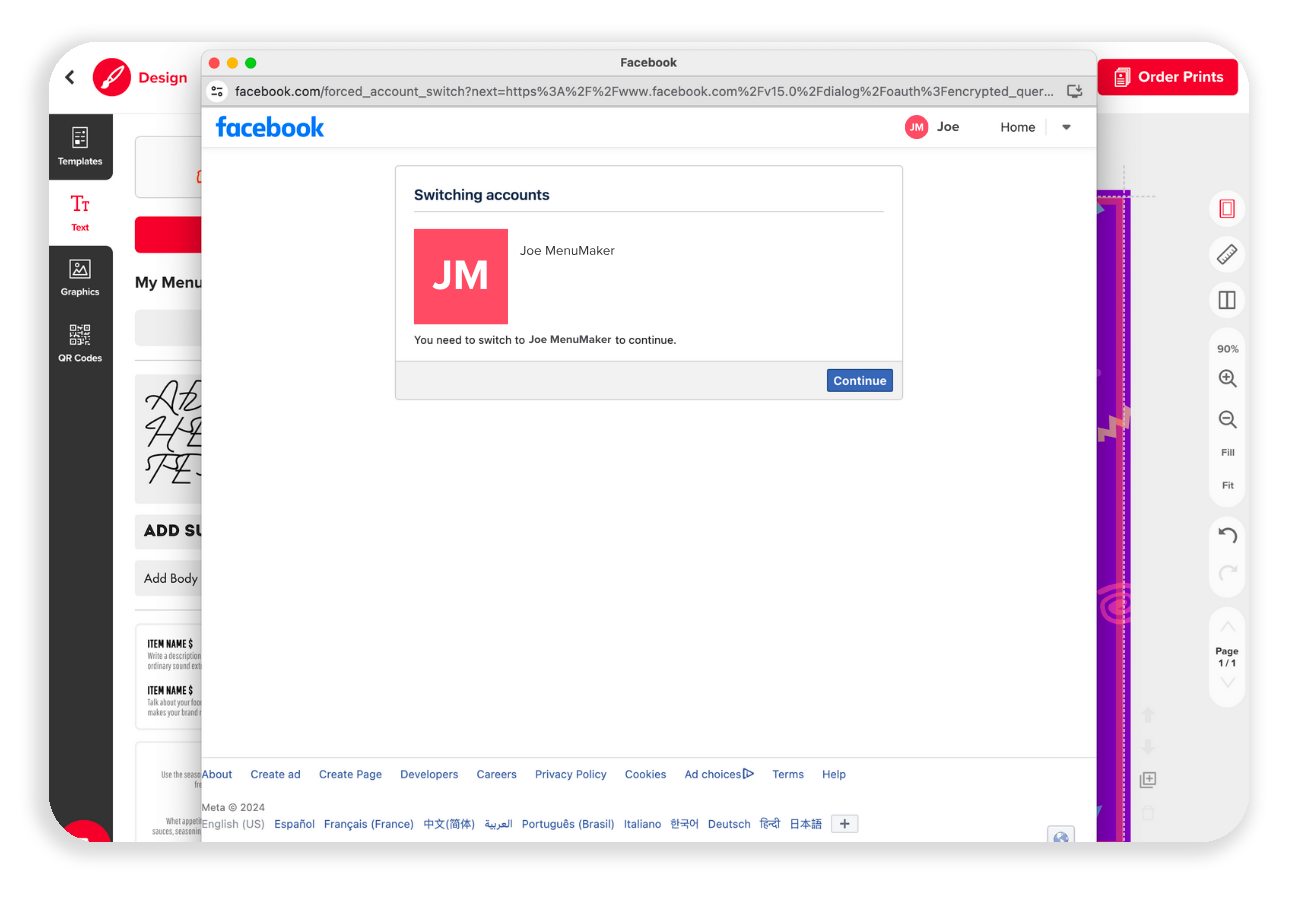
Task: Open the Privacy Policy footer link
Action: [x=571, y=774]
